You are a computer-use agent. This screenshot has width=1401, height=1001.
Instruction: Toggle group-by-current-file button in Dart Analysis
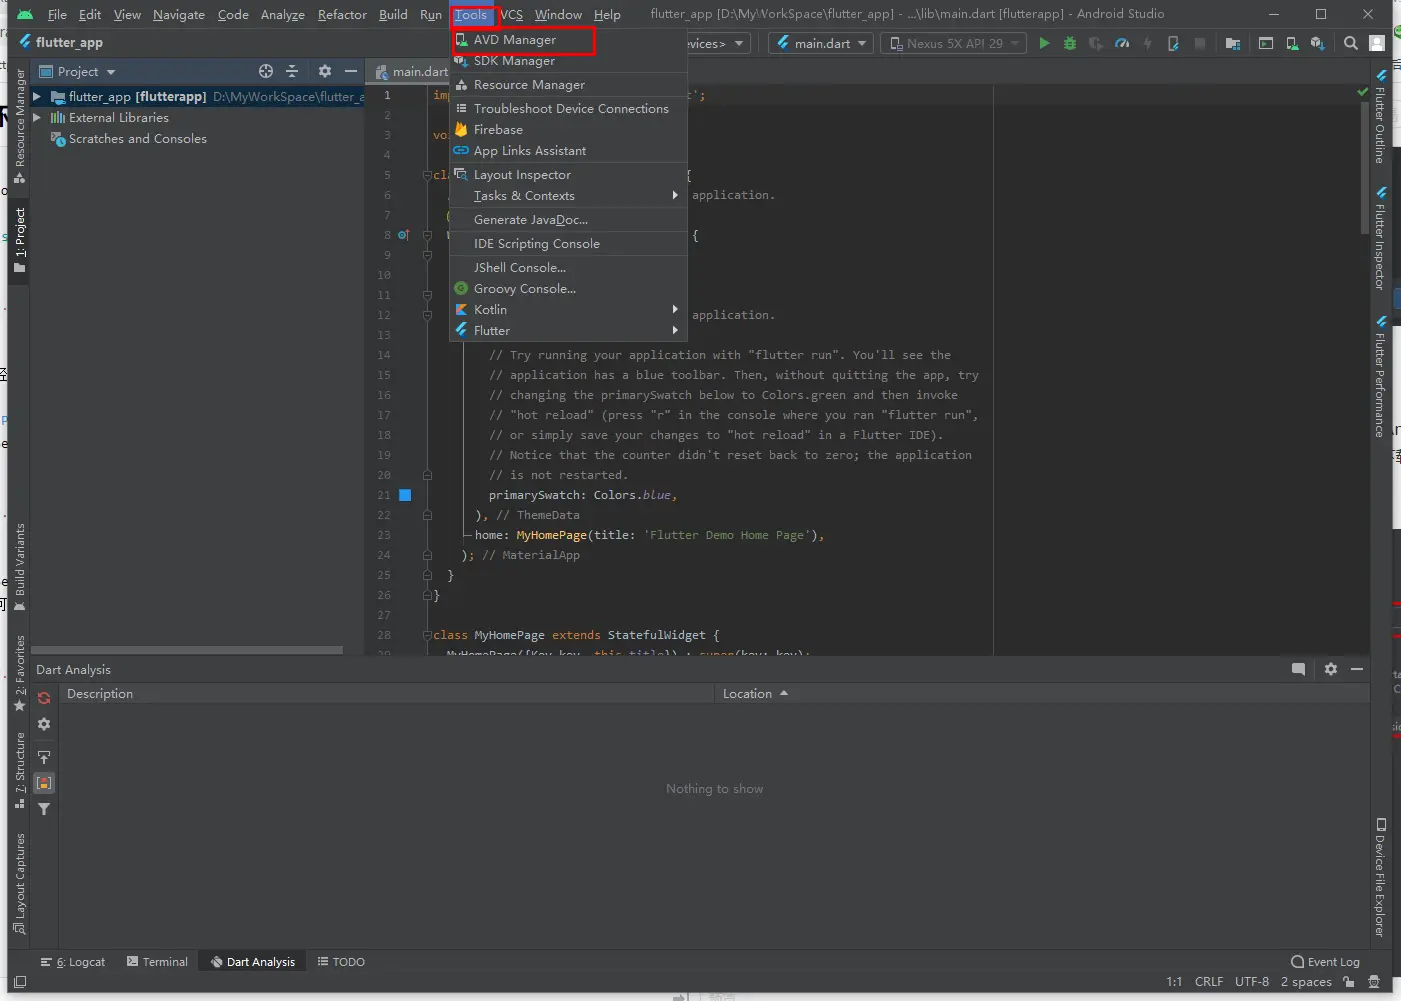(44, 783)
